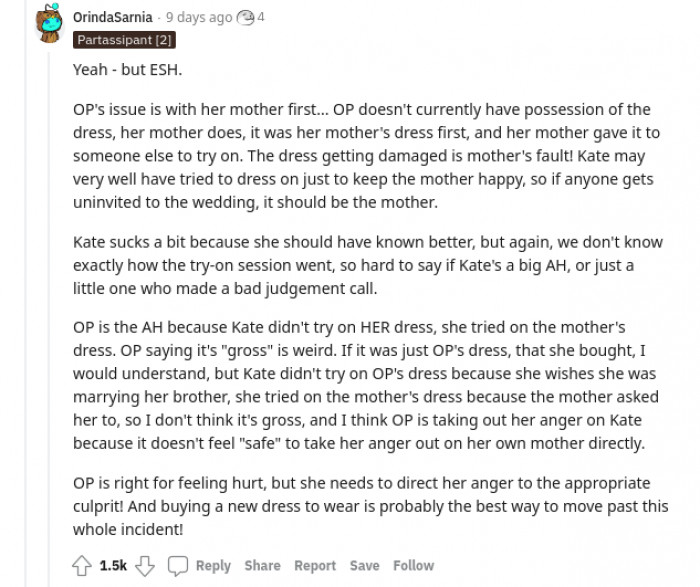Click the '9 days ago' timestamp

[199, 17]
